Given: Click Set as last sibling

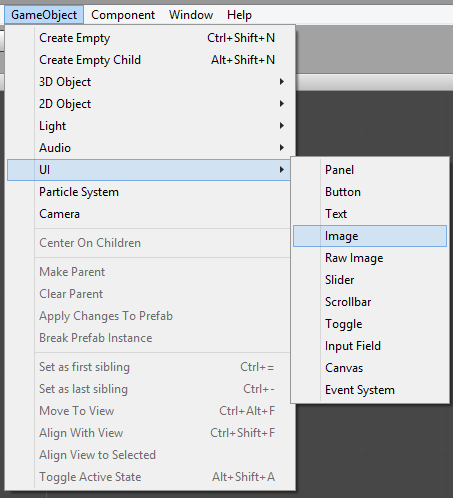Looking at the screenshot, I should pyautogui.click(x=149, y=389).
